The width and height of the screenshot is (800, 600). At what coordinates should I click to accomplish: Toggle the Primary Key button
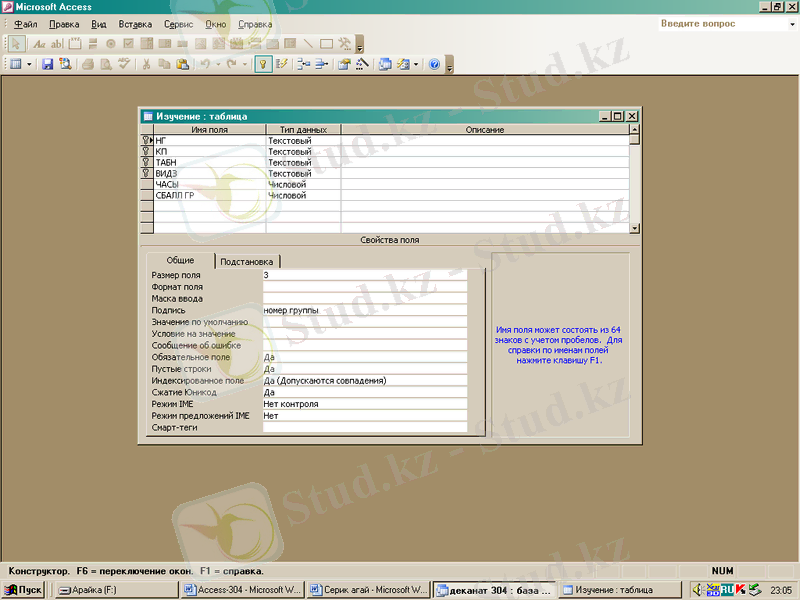point(263,64)
